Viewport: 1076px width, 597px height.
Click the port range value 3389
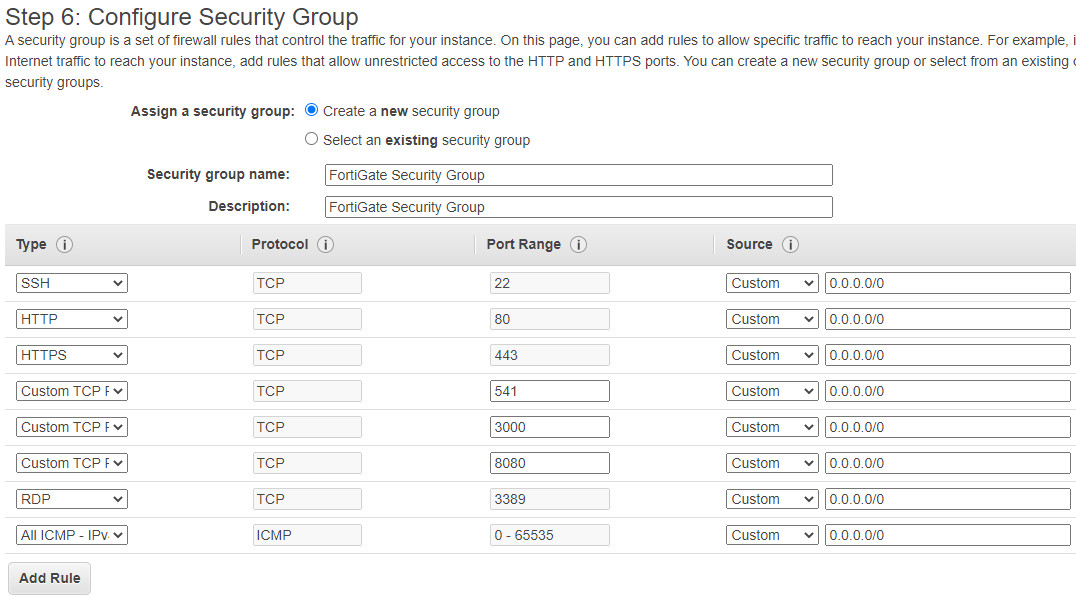pos(550,500)
